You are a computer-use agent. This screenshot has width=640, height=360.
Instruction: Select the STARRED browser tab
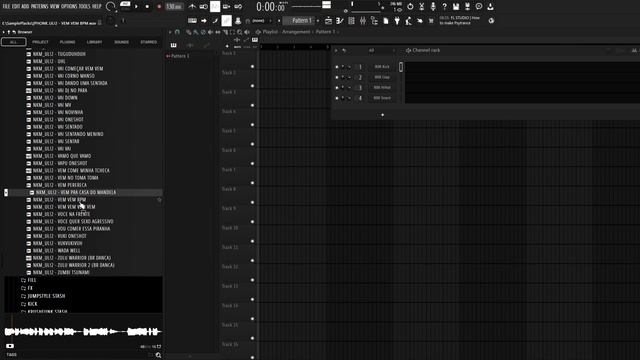pyautogui.click(x=149, y=42)
